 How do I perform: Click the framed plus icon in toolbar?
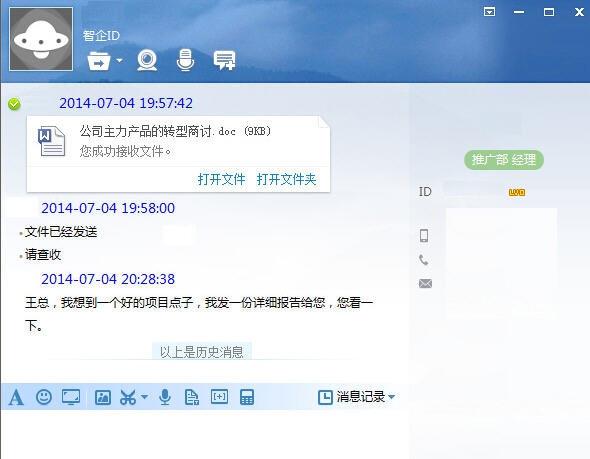click(219, 397)
